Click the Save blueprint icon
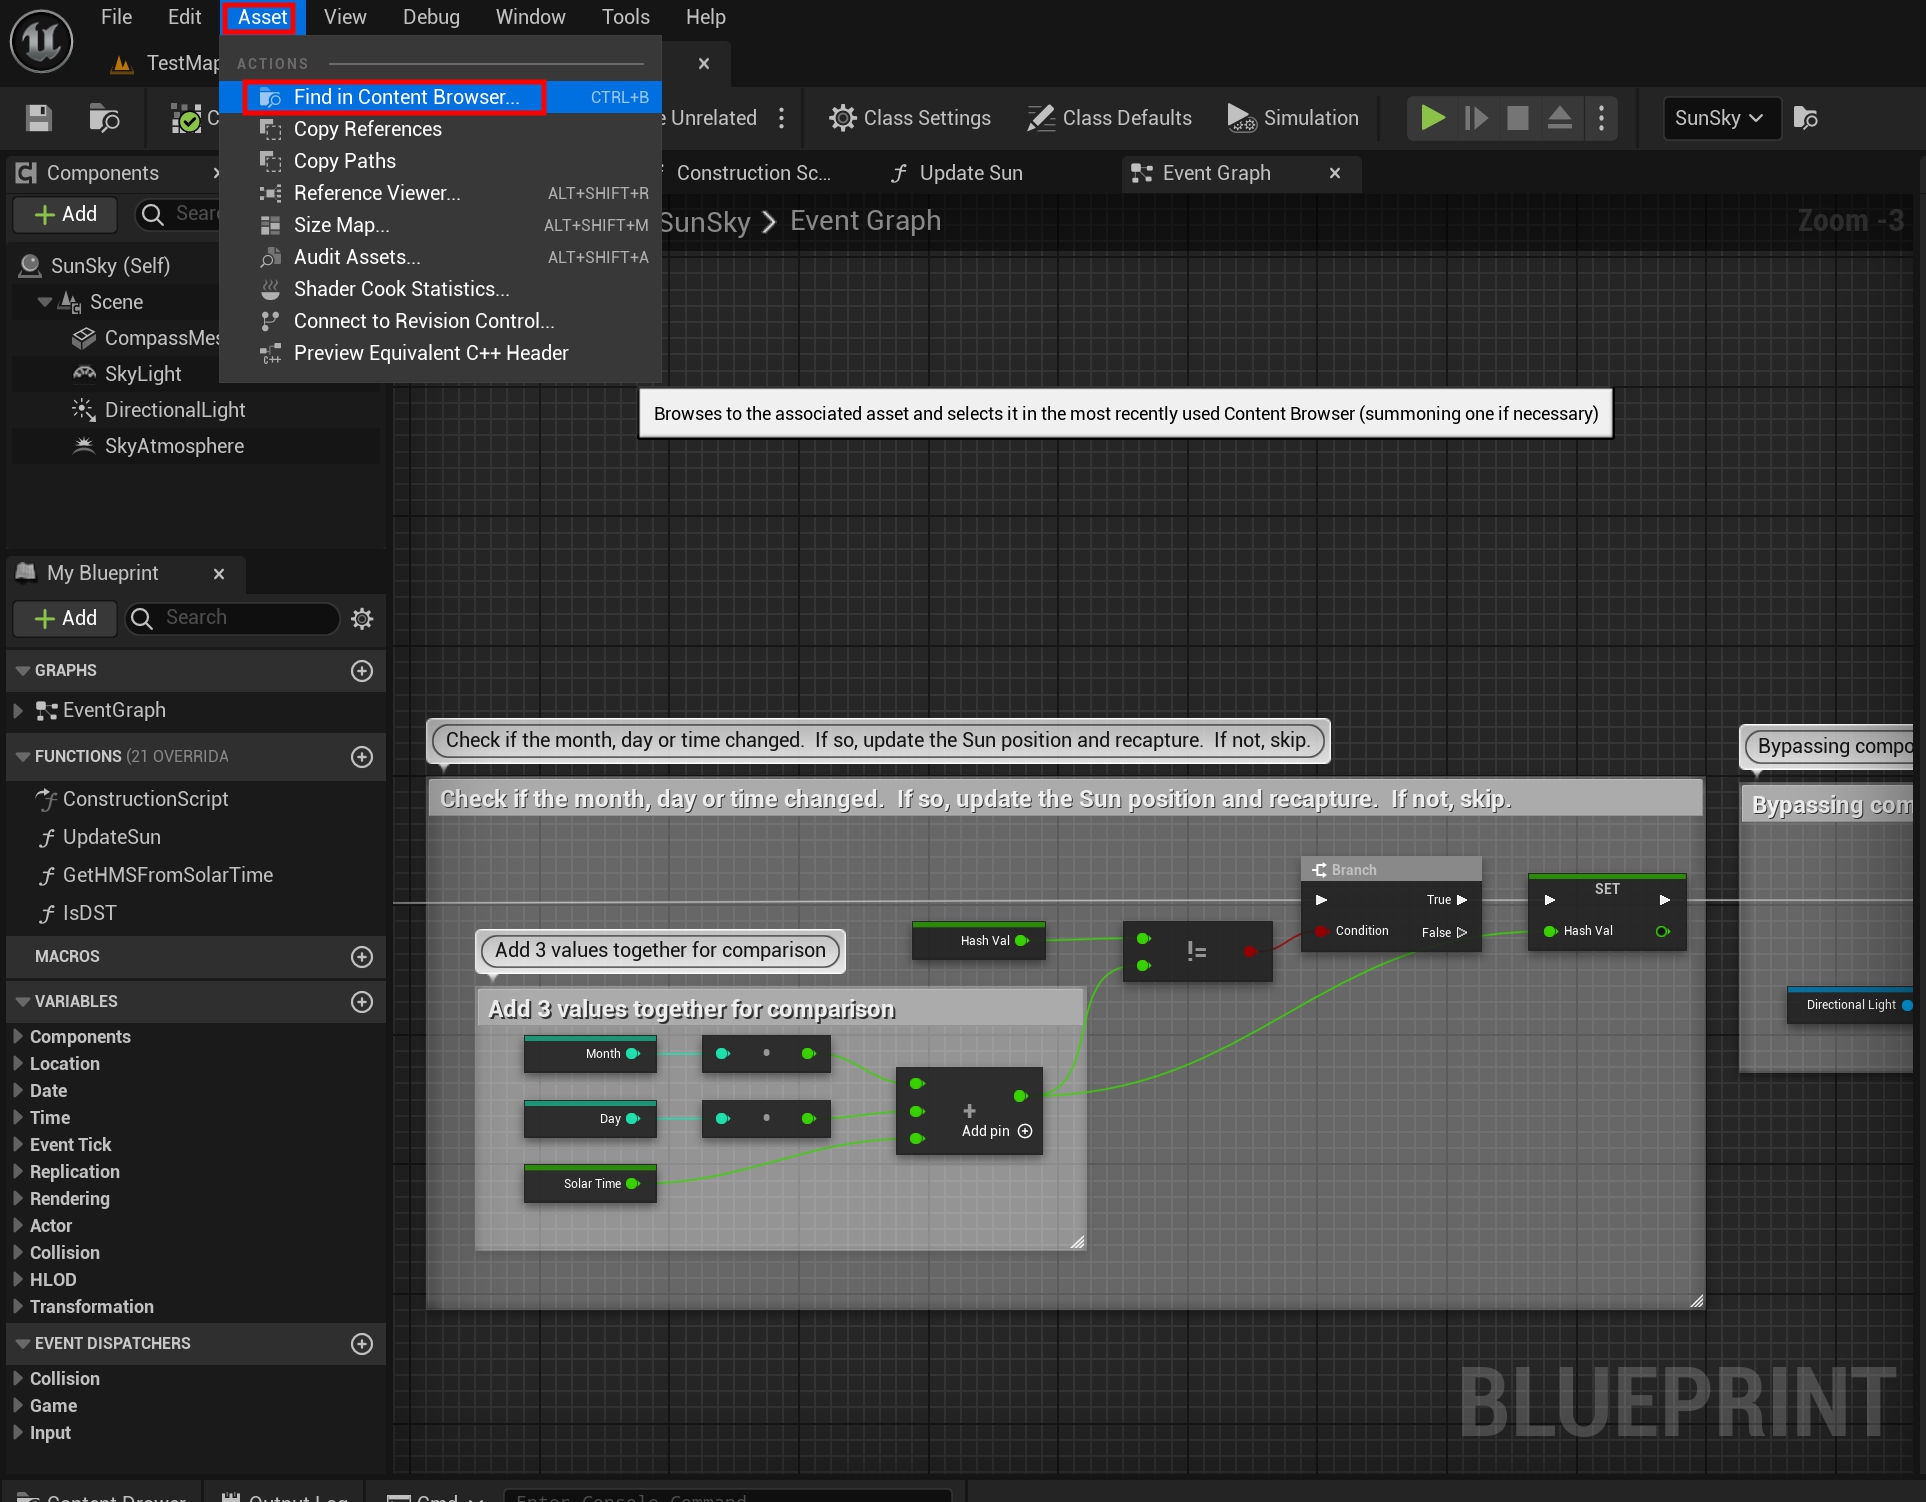Screen dimensions: 1926x1502 coord(39,118)
